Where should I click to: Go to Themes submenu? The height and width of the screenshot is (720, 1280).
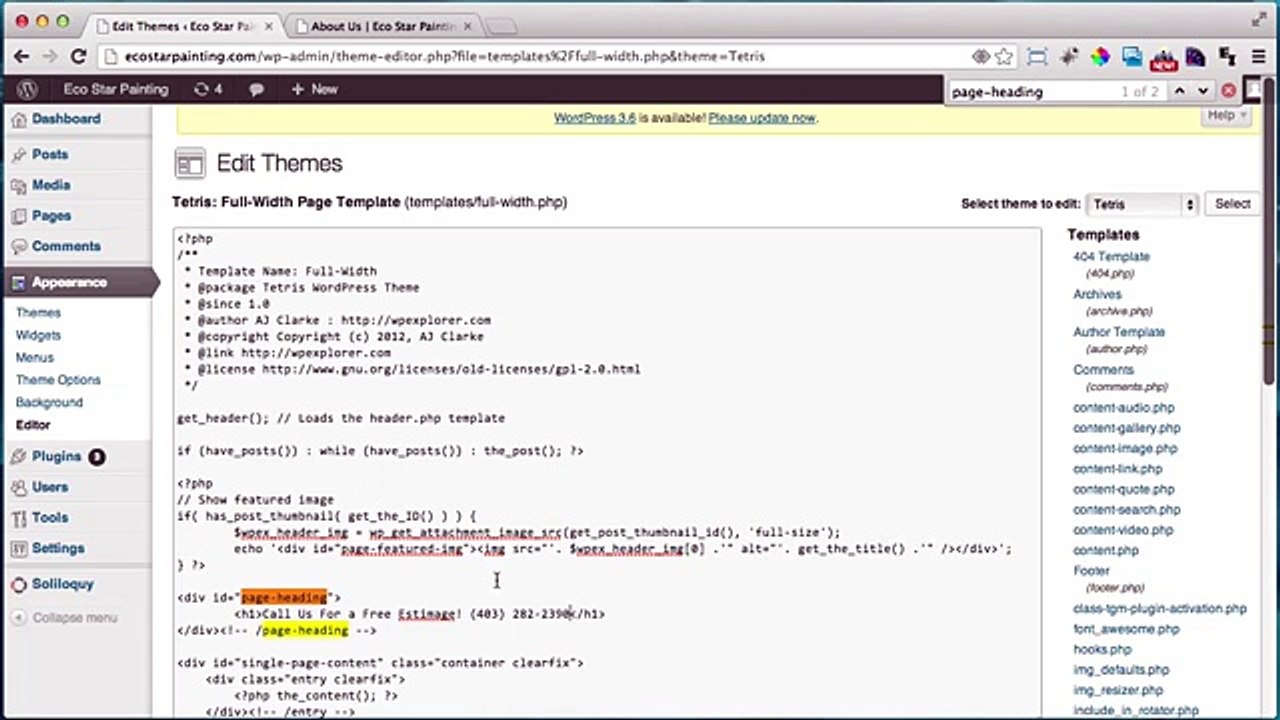click(x=38, y=313)
